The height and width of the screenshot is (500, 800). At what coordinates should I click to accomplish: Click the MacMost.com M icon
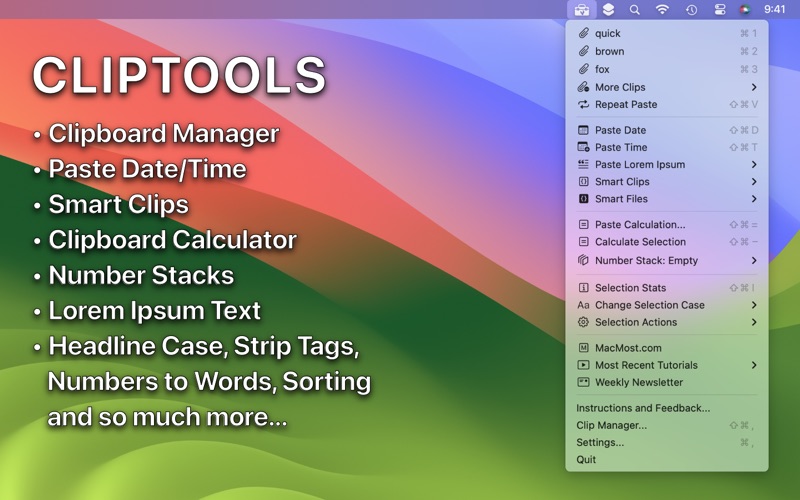(583, 348)
